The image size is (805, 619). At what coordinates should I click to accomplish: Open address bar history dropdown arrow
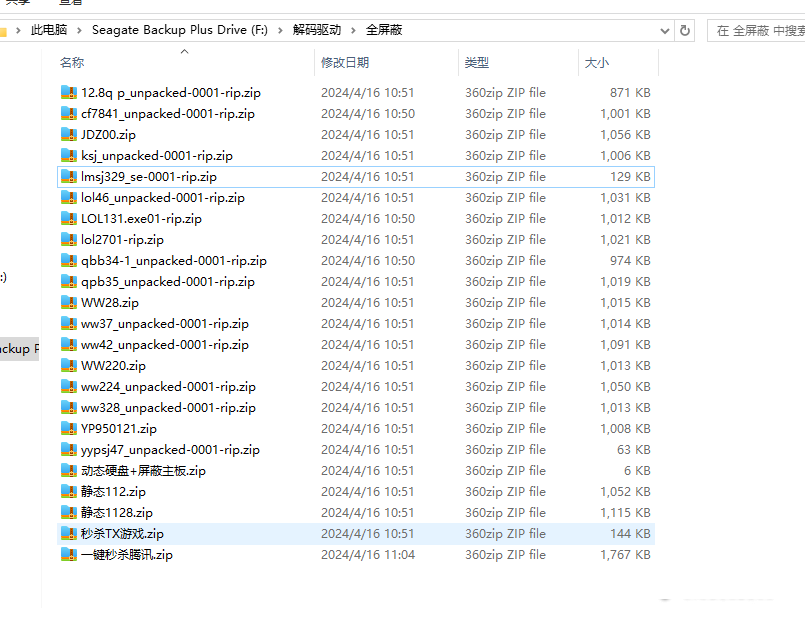pyautogui.click(x=665, y=31)
